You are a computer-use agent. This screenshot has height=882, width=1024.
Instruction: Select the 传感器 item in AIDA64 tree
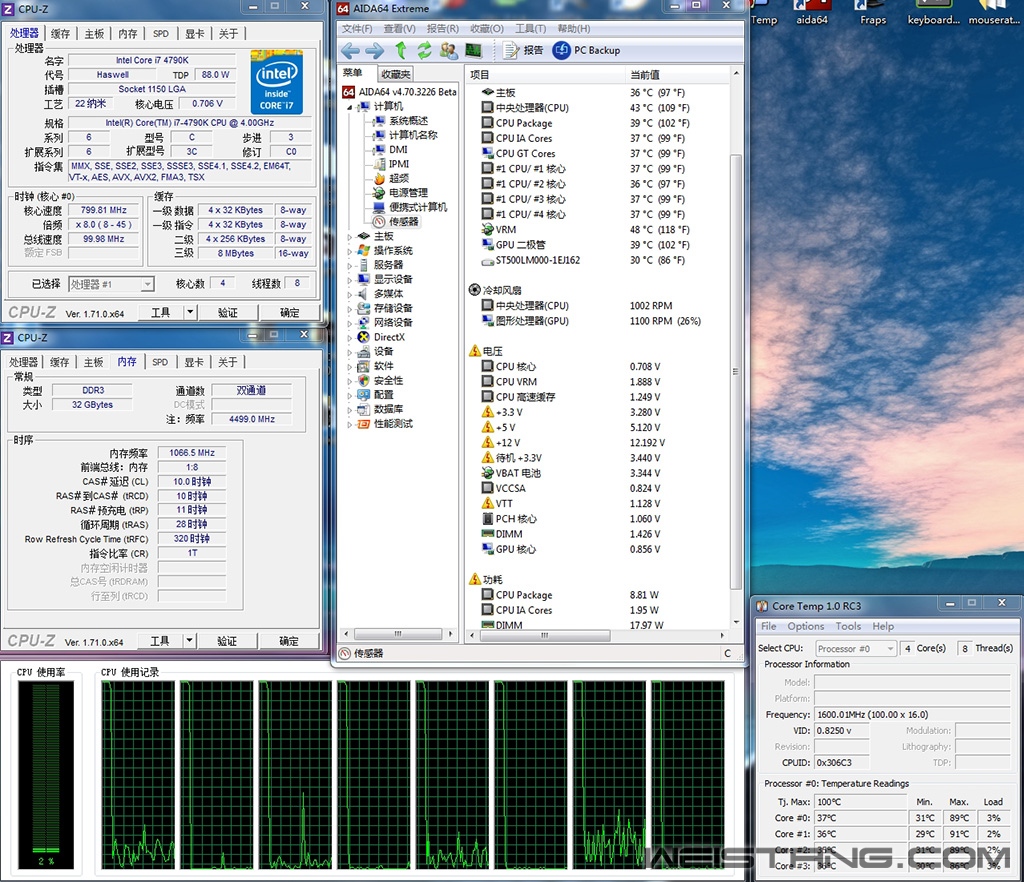tap(396, 221)
